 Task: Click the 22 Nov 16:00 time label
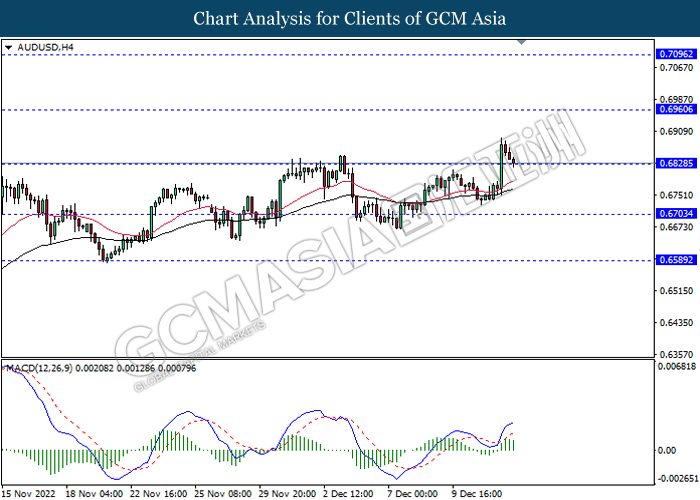(158, 494)
